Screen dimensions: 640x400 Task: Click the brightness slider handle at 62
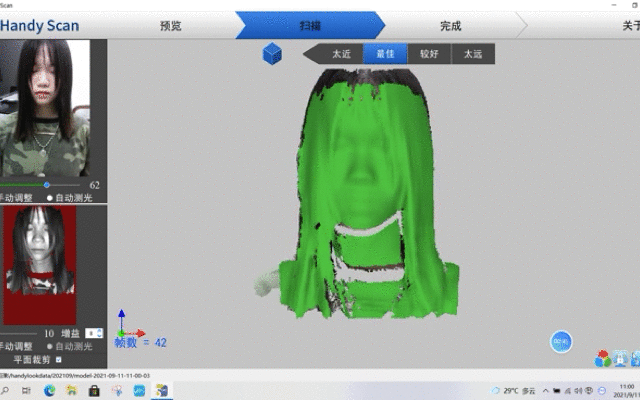[x=46, y=185]
